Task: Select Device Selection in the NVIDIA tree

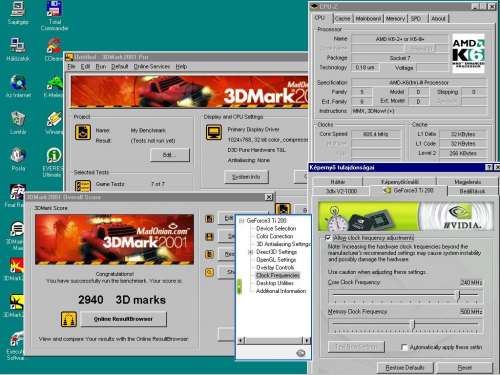Action: pos(276,229)
